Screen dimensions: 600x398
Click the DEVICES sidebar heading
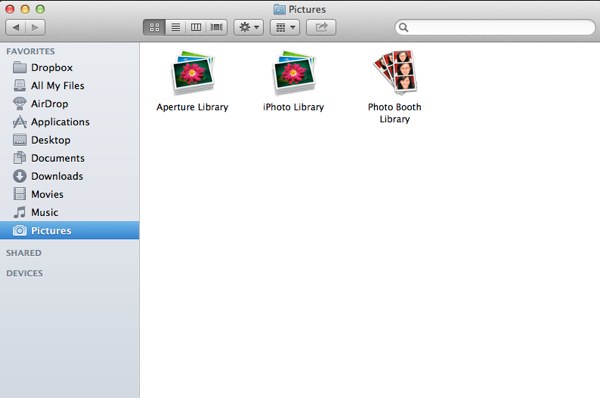(x=24, y=273)
